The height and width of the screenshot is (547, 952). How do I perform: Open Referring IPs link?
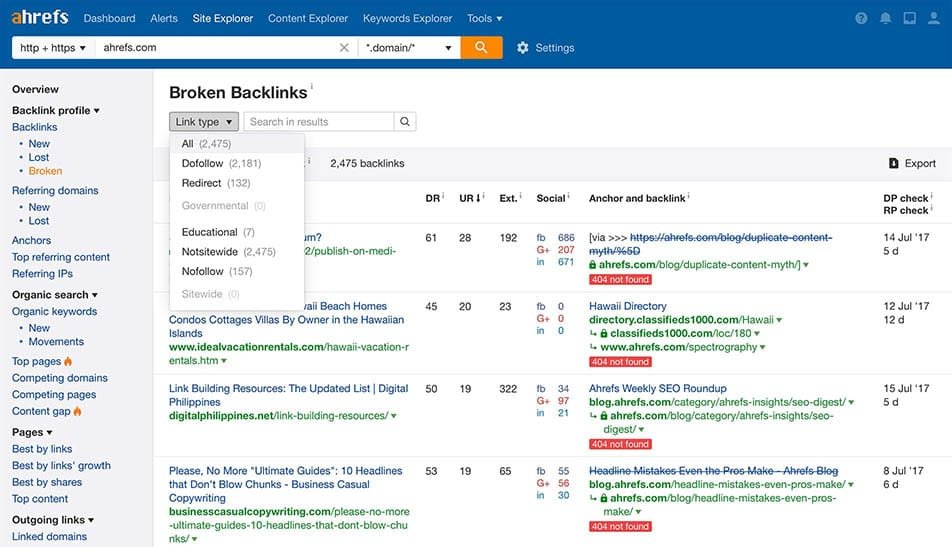42,274
